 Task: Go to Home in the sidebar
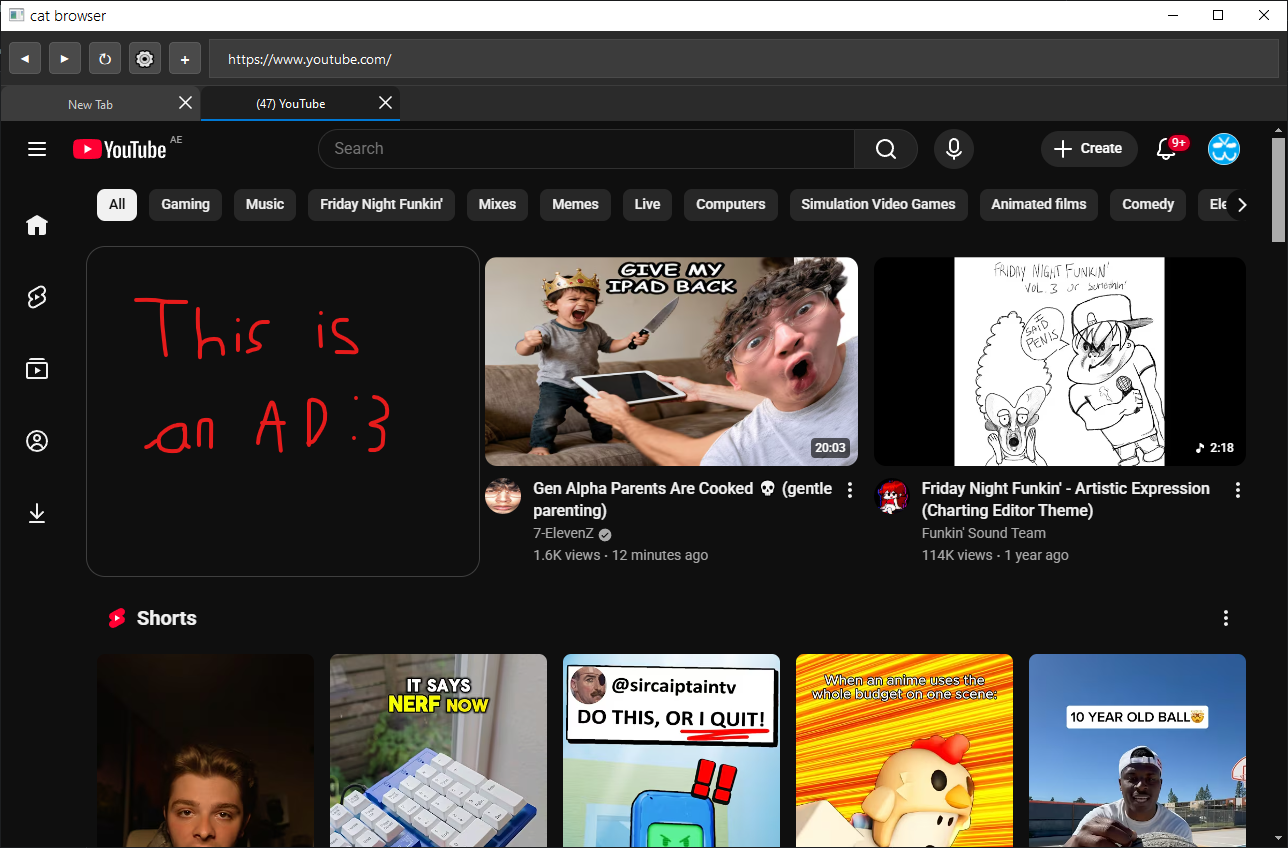[37, 225]
